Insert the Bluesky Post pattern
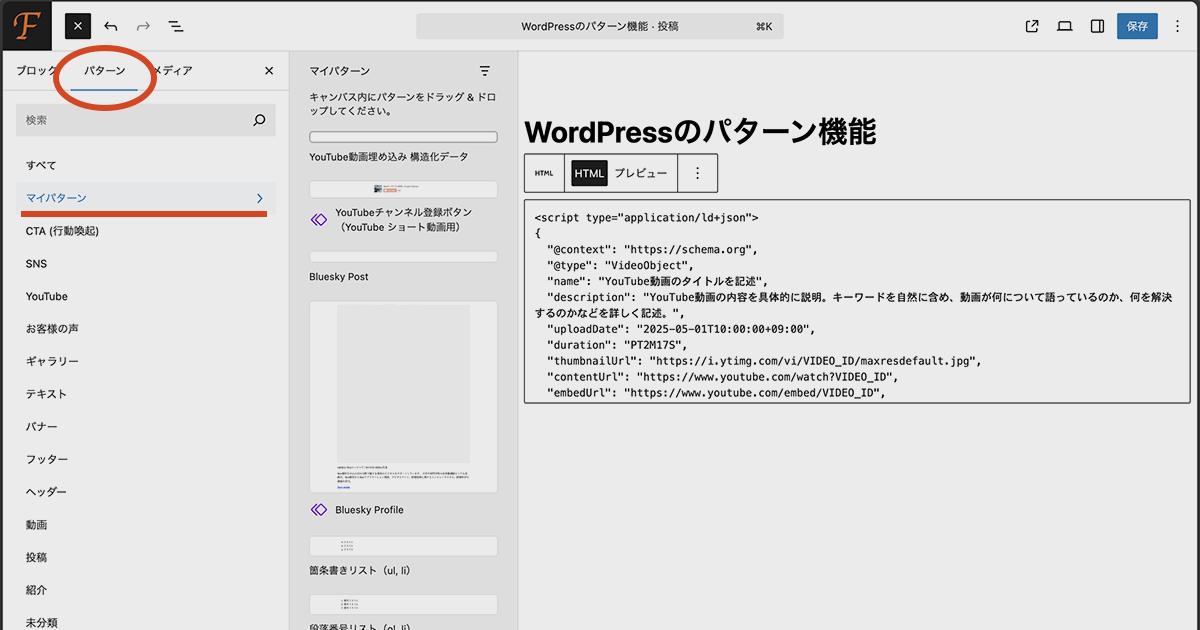This screenshot has width=1200, height=630. click(x=403, y=257)
